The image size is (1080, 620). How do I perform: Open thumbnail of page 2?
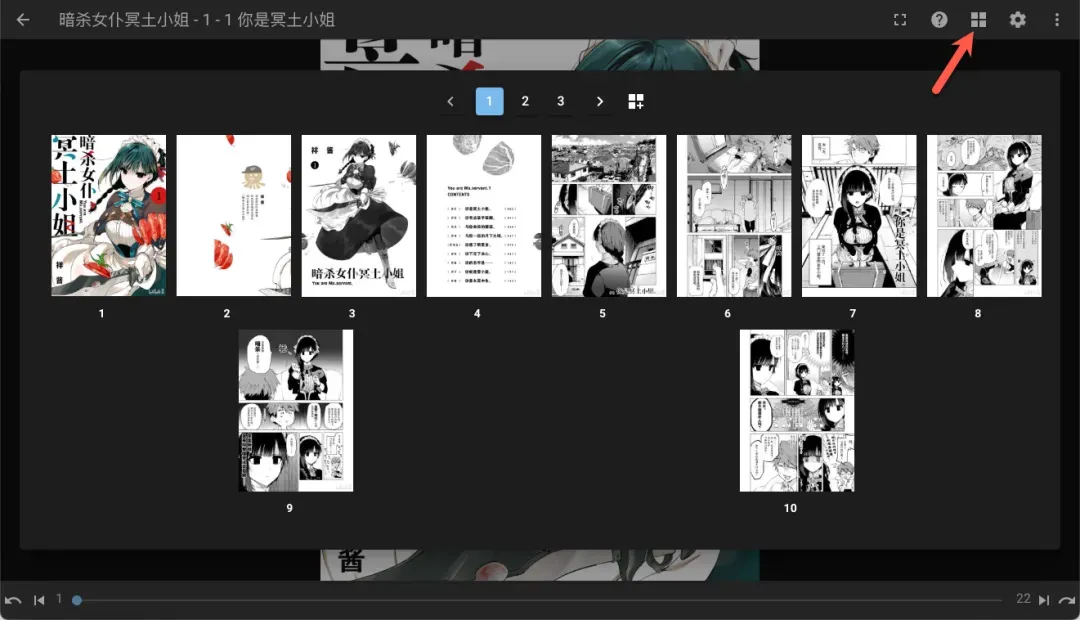[x=233, y=216]
